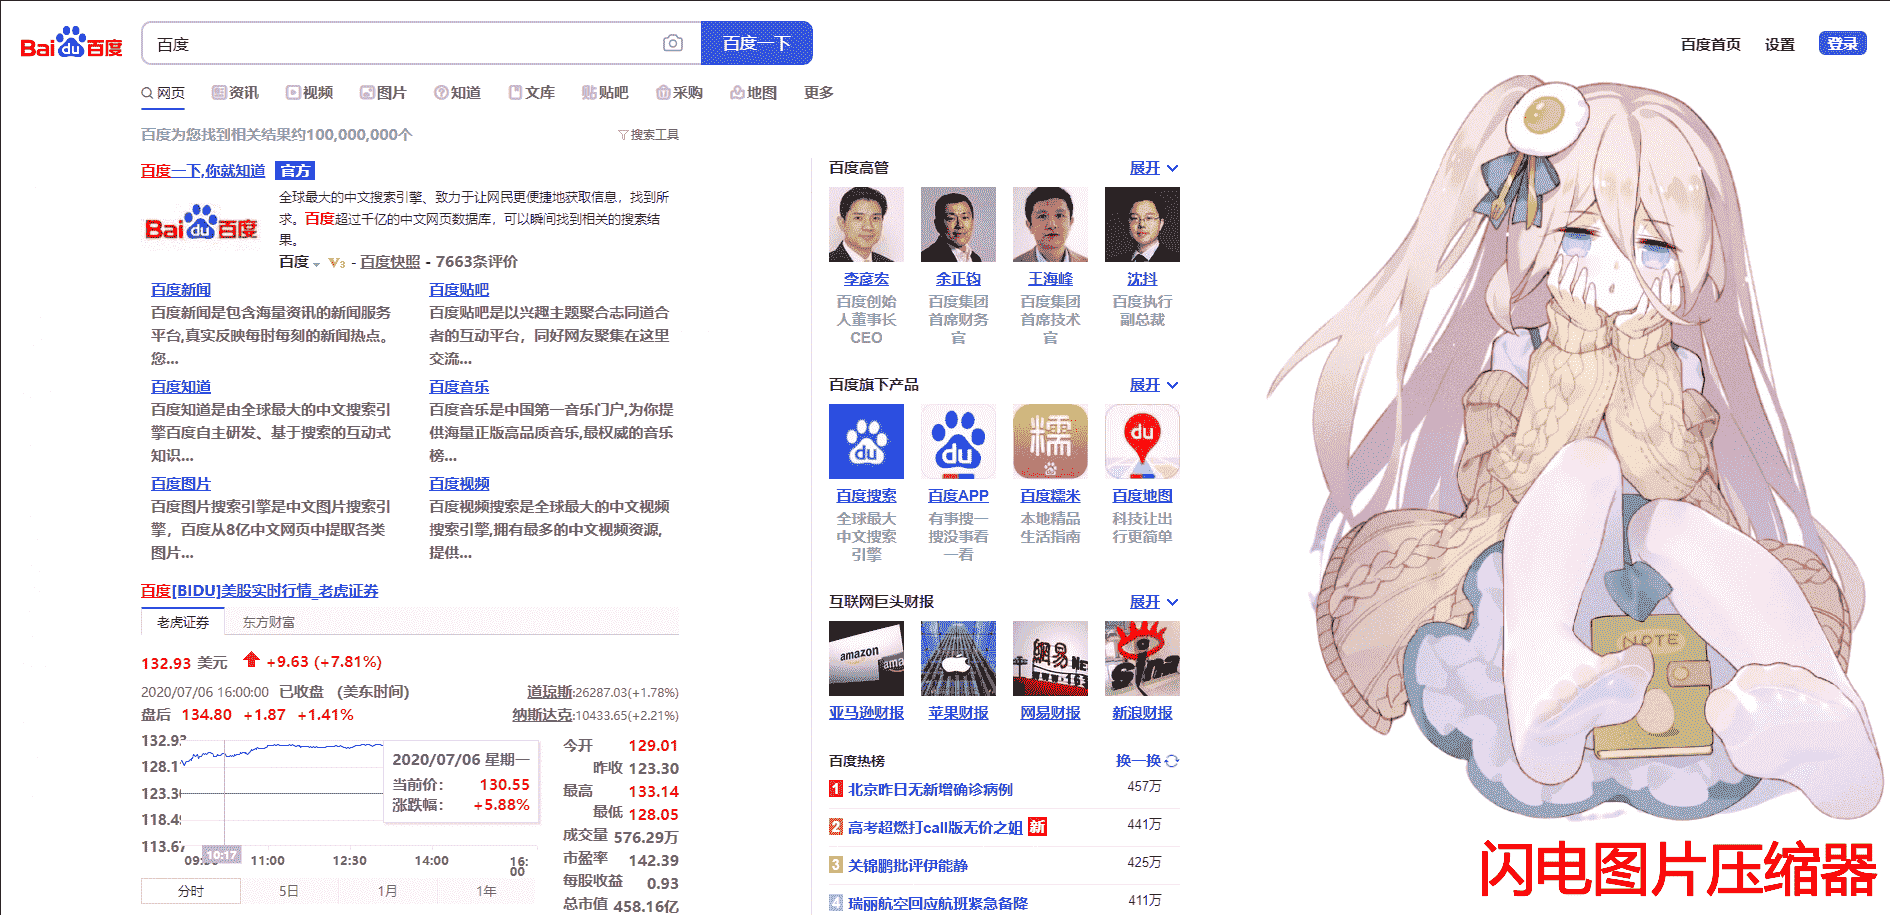Open 沈抖 name link

click(1142, 279)
